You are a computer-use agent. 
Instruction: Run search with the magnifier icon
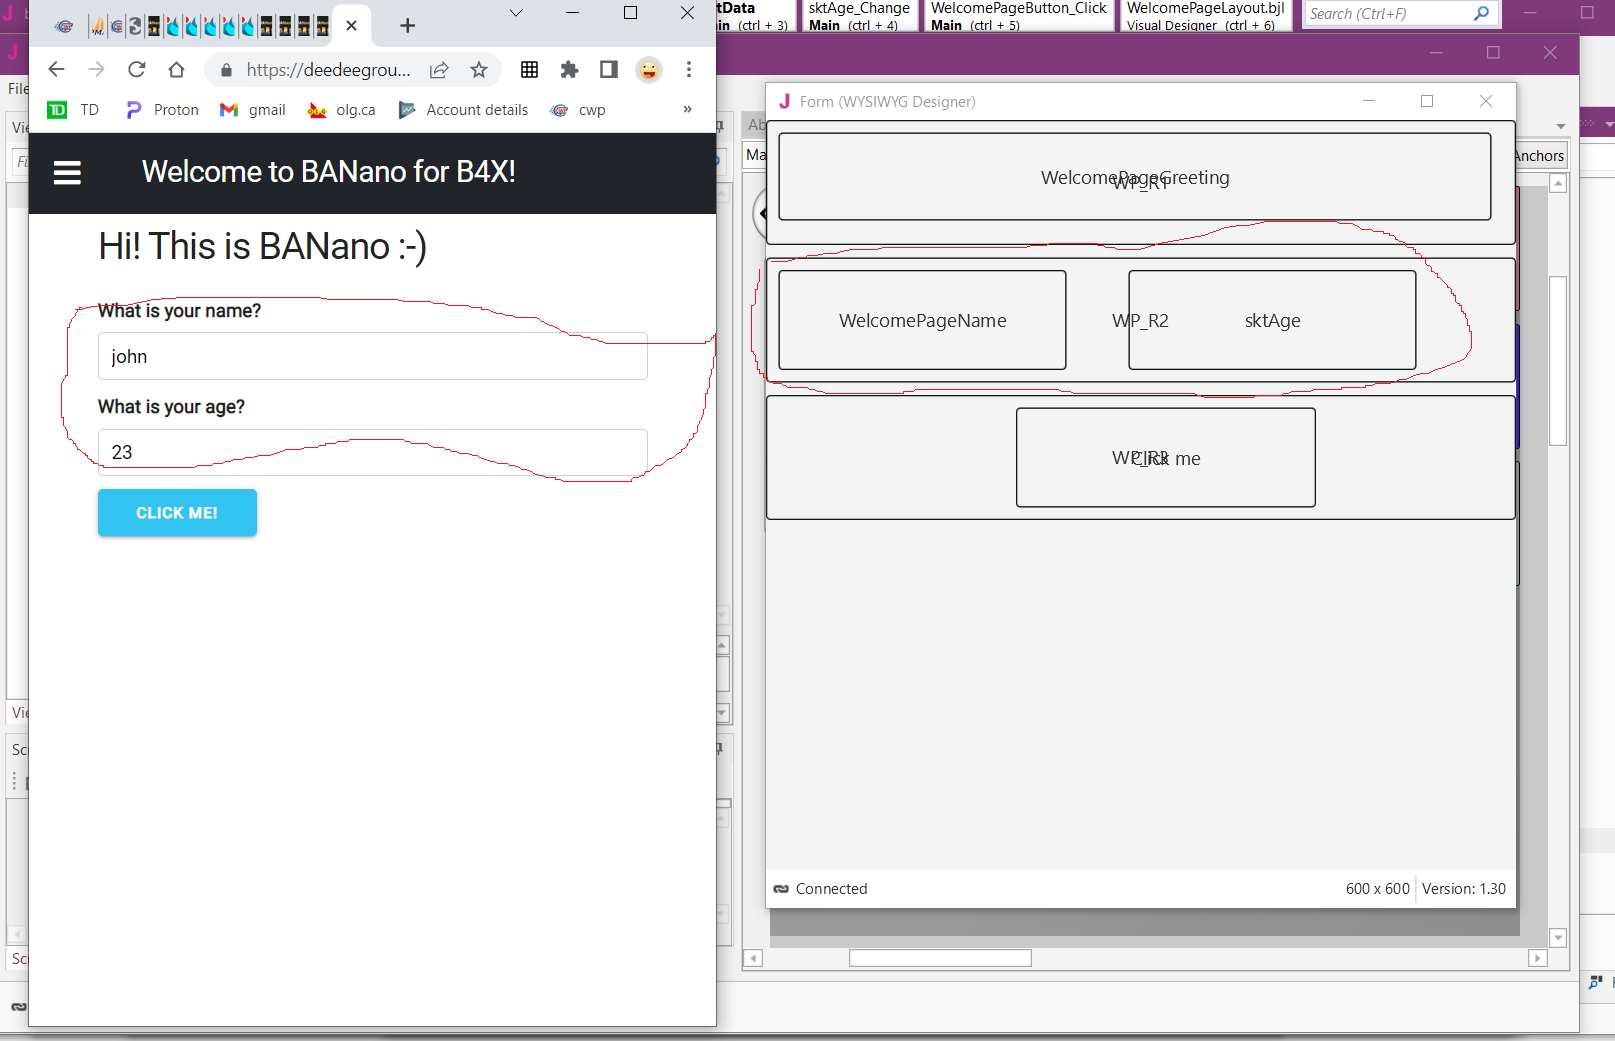tap(1482, 14)
